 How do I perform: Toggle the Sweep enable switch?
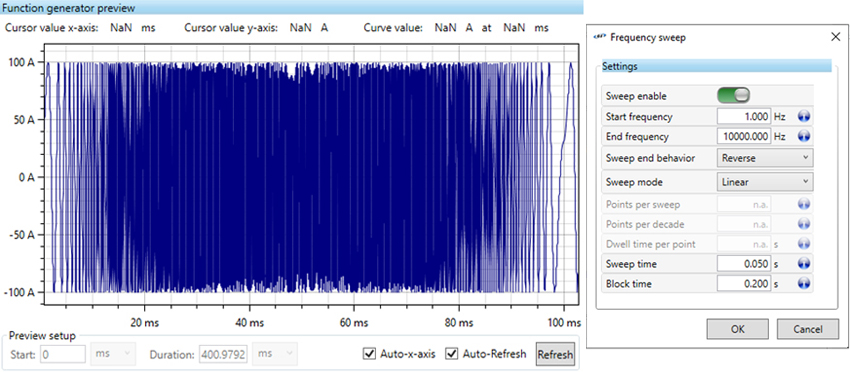(733, 96)
